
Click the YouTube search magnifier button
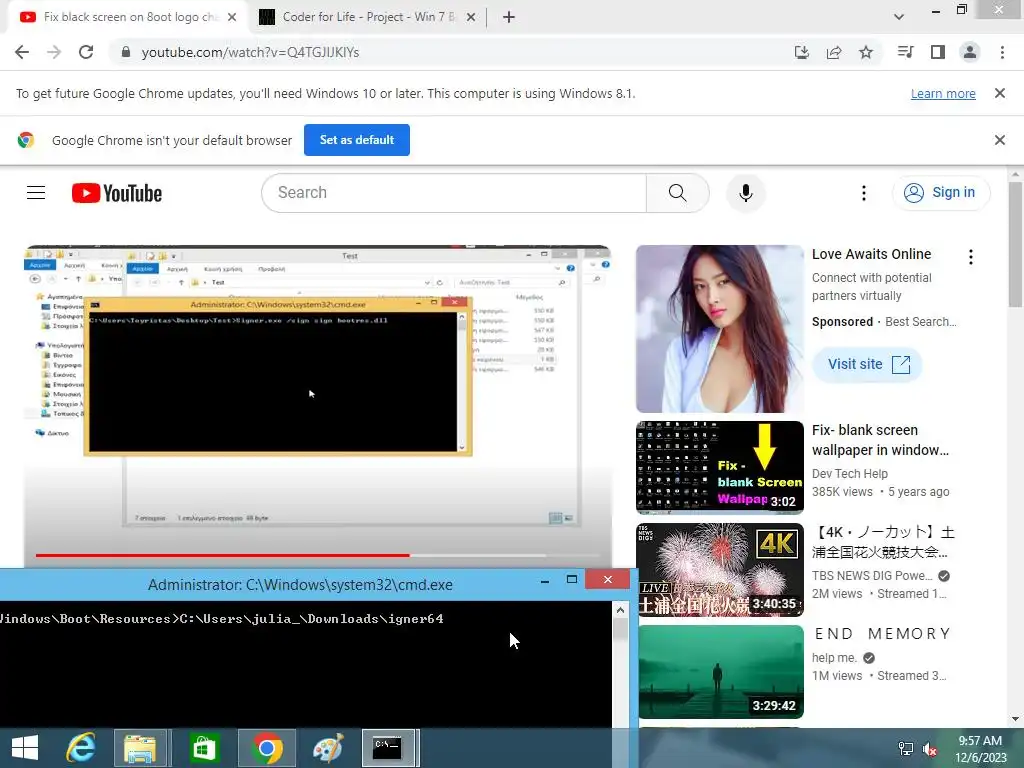pos(677,193)
